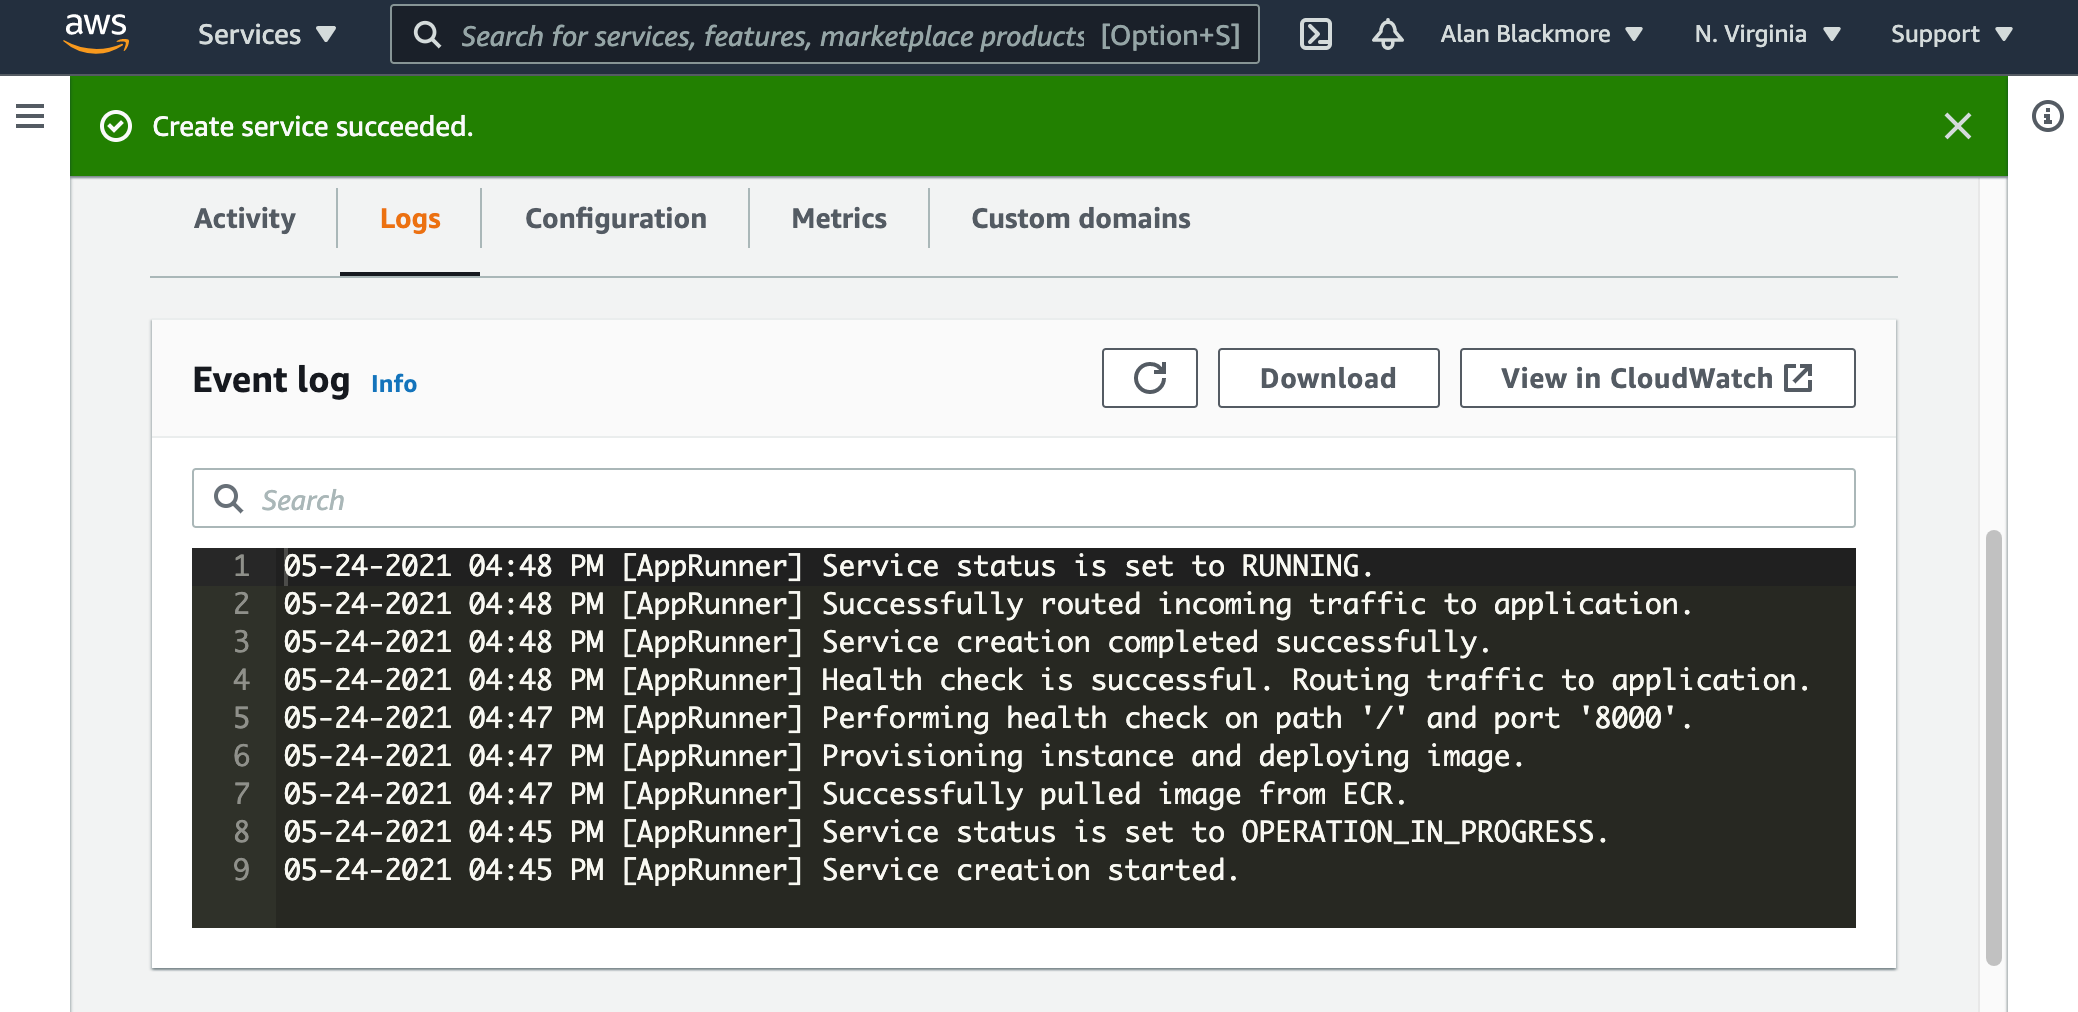Open the N. Virginia region selector
Viewport: 2078px width, 1012px height.
1767,35
